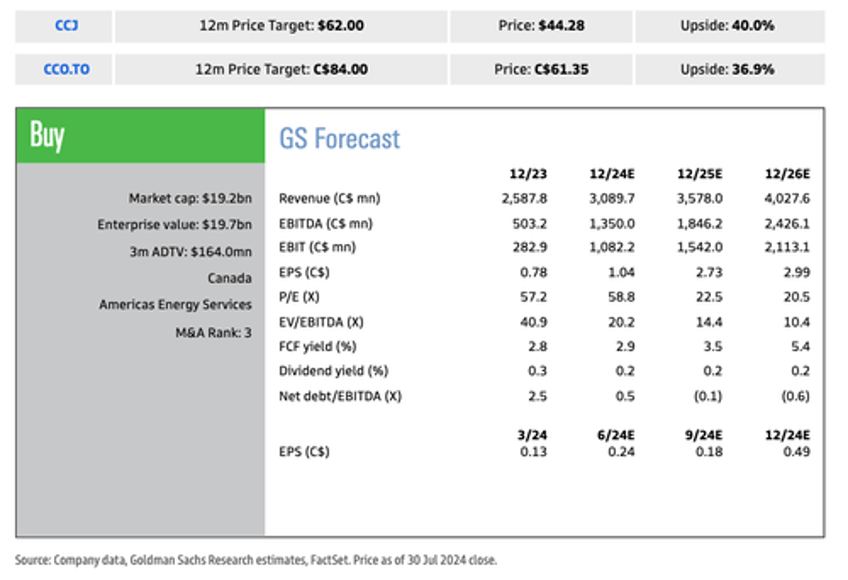This screenshot has height=580, width=848.
Task: Click the GS Forecast heading
Action: click(x=340, y=139)
